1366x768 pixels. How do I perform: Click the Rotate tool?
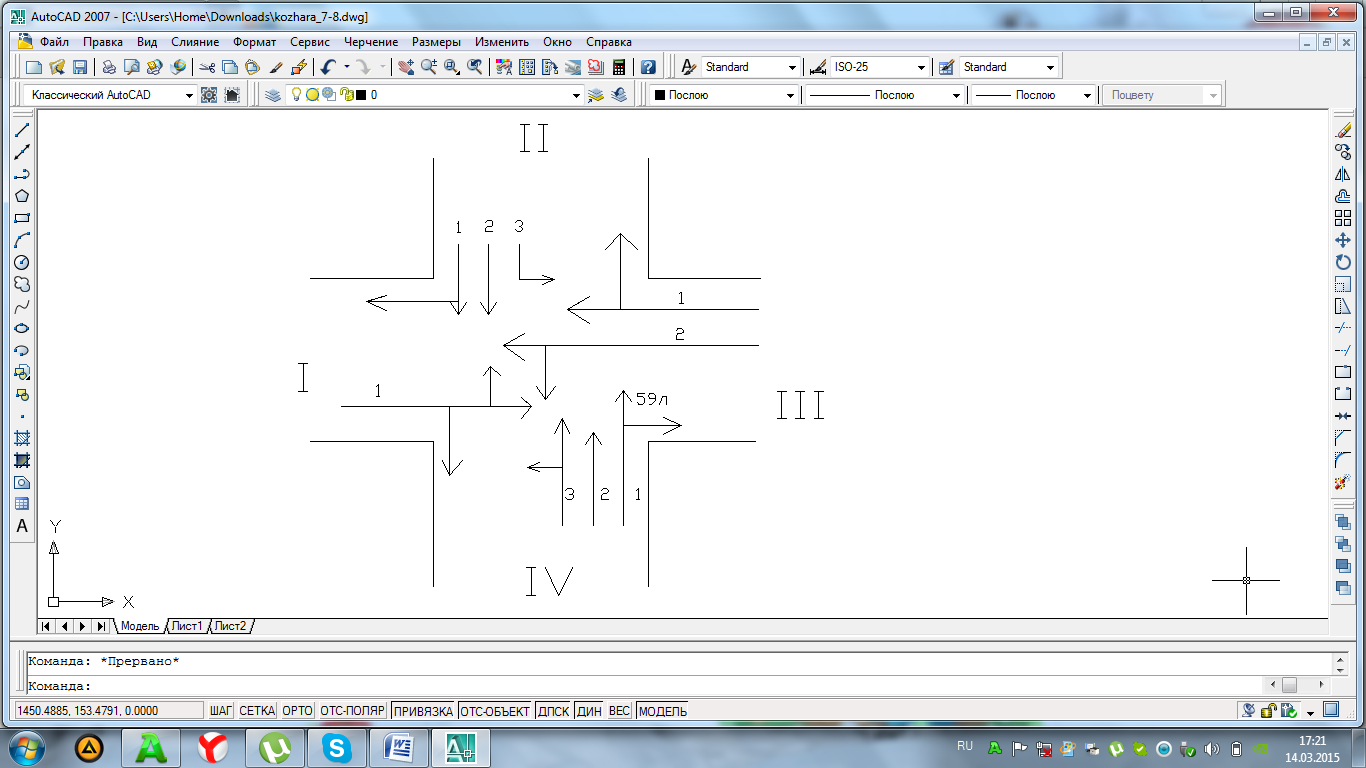click(x=1343, y=262)
